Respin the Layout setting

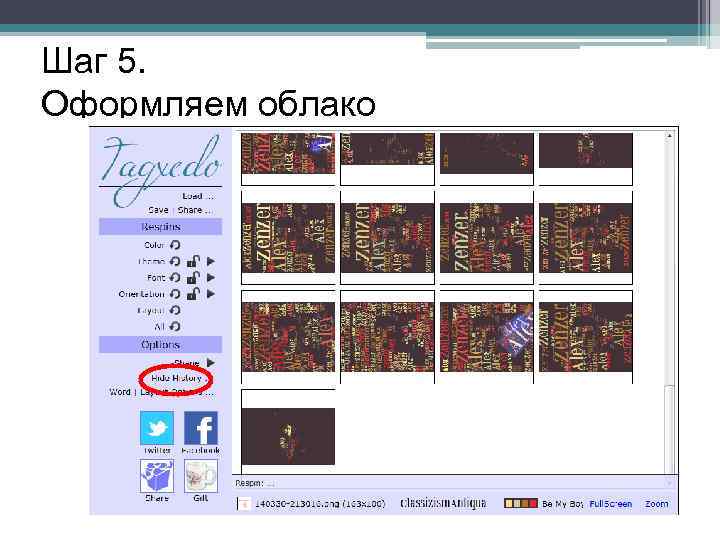tap(174, 310)
